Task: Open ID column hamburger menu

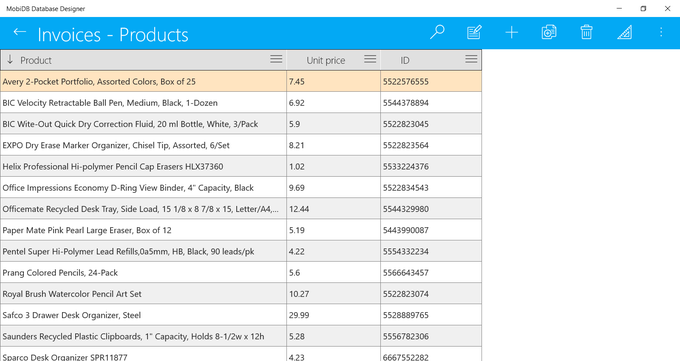Action: pyautogui.click(x=471, y=59)
